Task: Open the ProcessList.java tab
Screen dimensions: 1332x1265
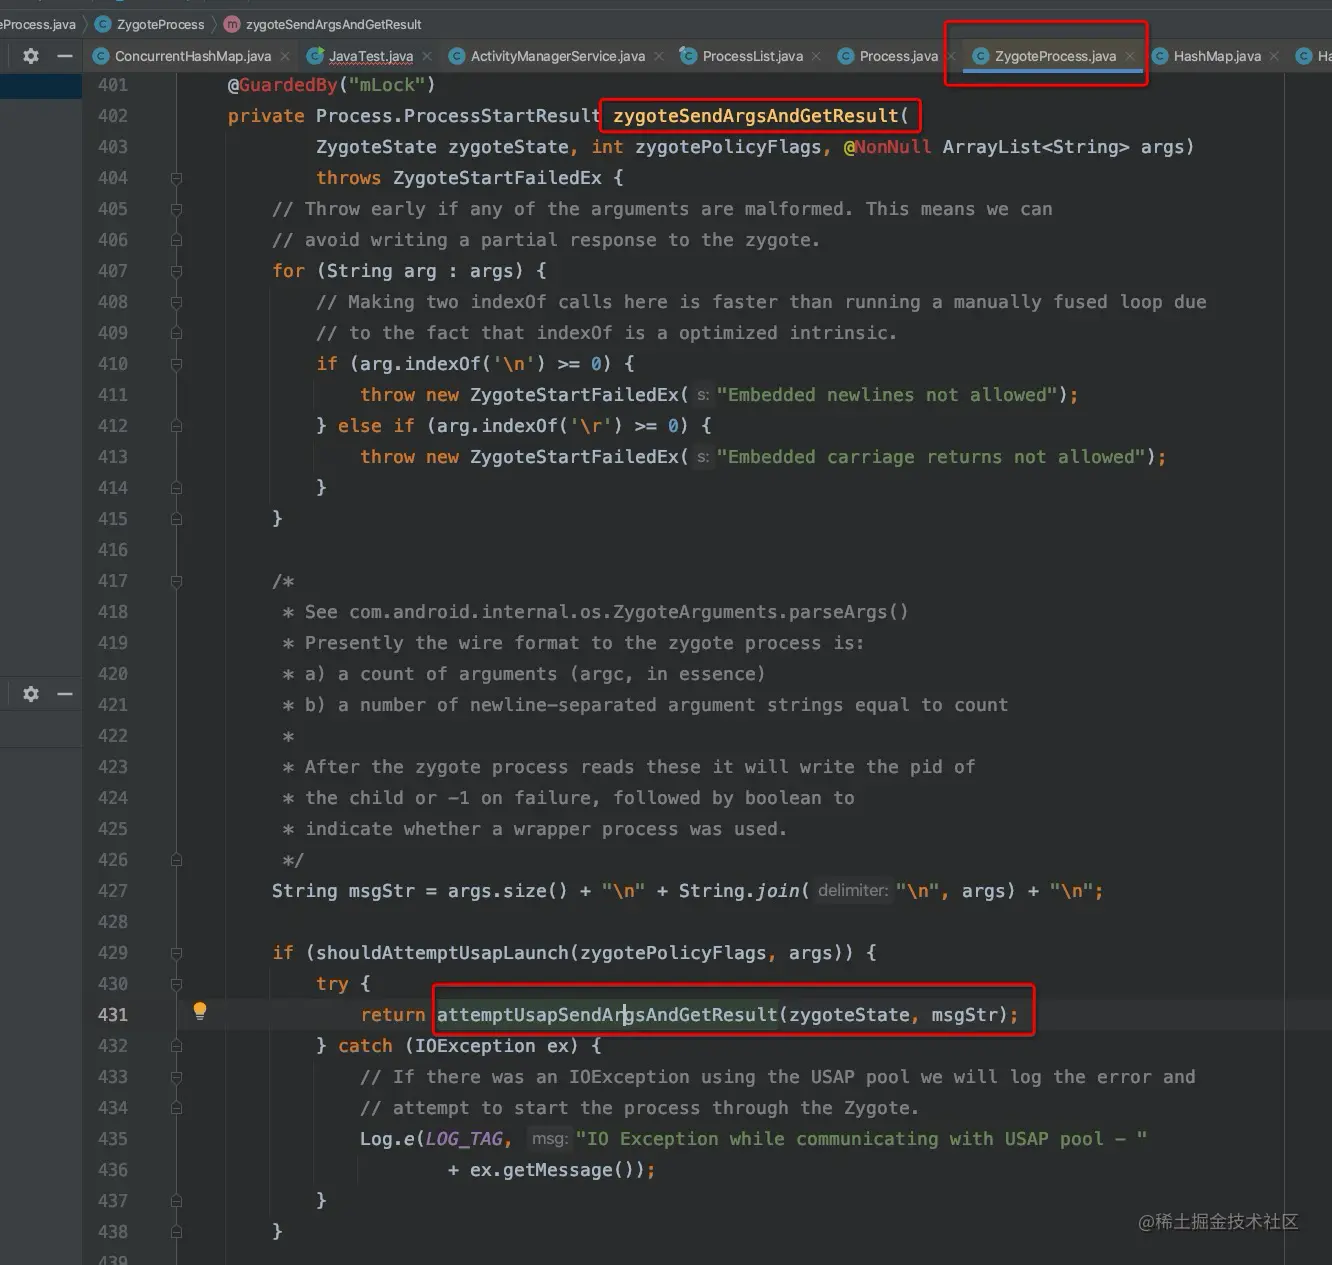Action: click(x=752, y=56)
